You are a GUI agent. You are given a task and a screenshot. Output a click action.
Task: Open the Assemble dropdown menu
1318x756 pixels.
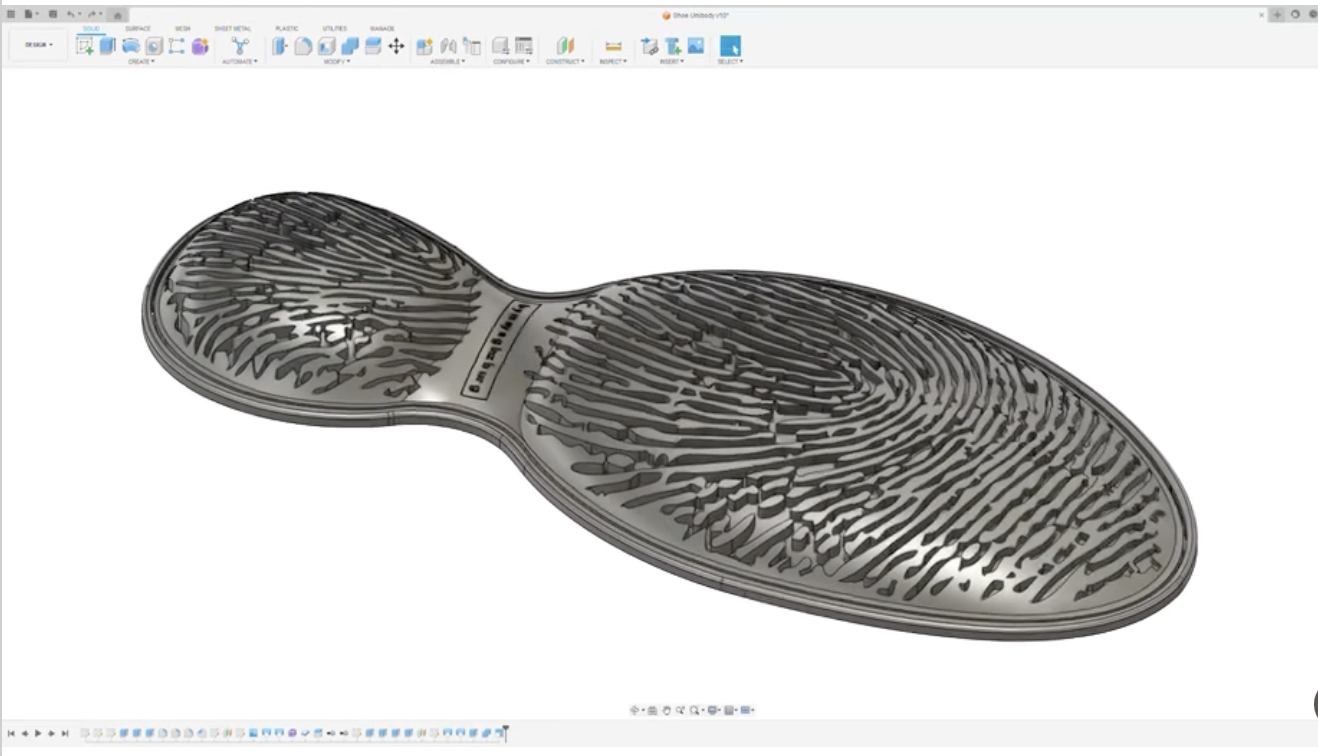tap(447, 62)
